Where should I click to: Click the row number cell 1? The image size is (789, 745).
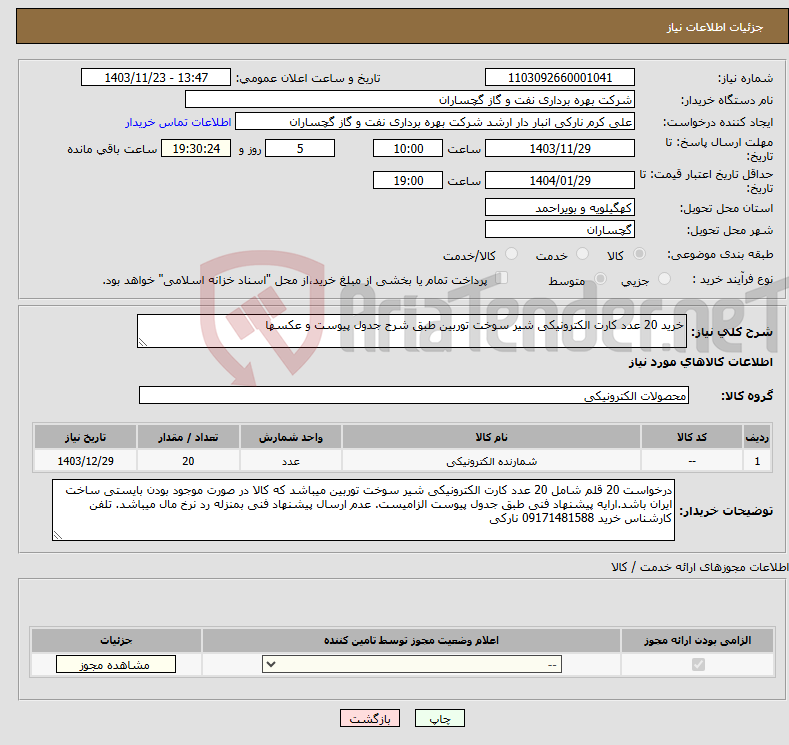757,461
